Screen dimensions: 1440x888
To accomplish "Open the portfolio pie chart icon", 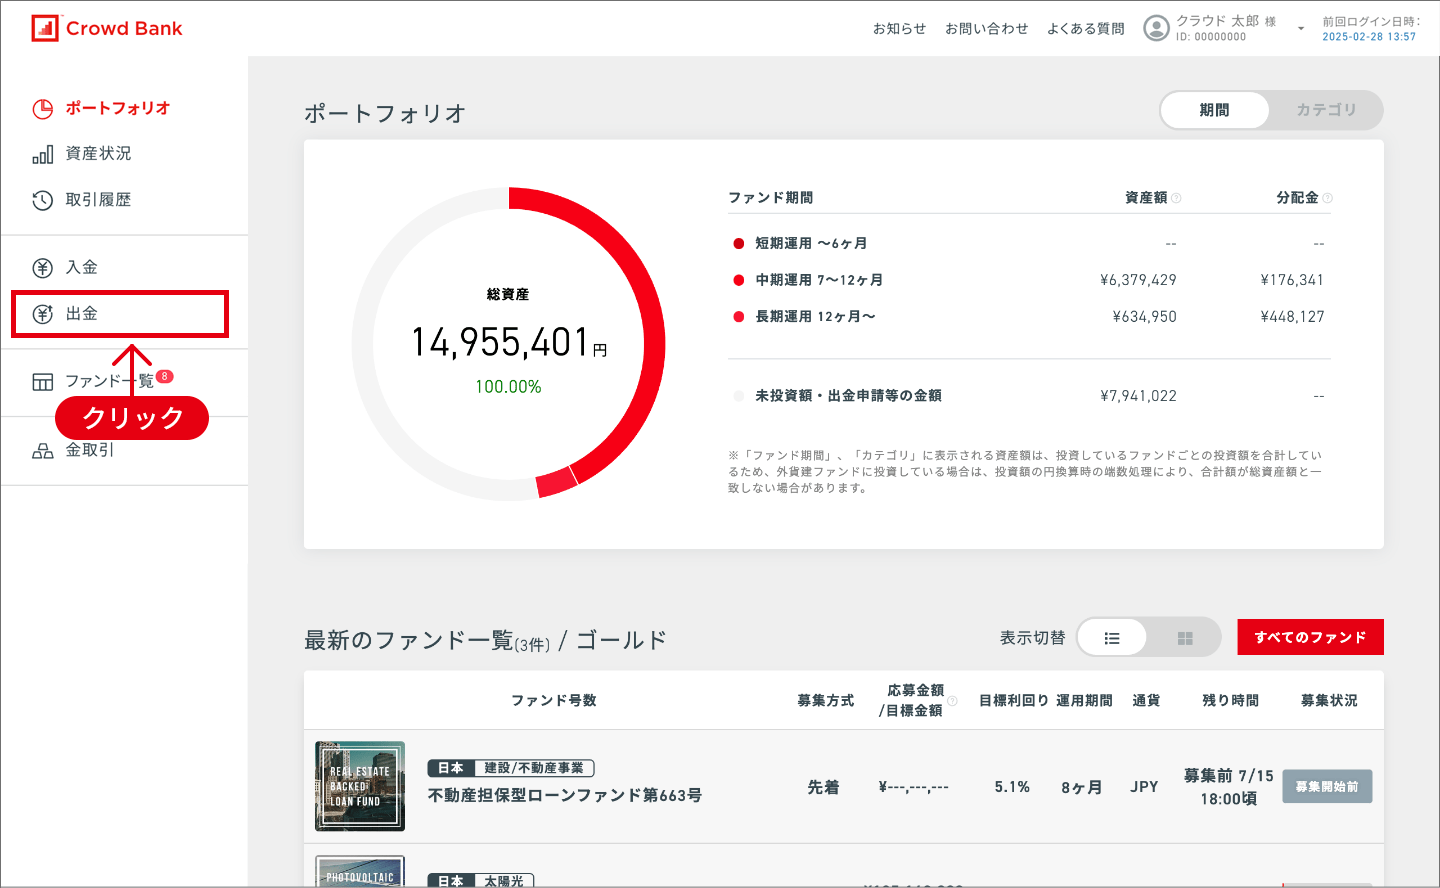I will 43,109.
